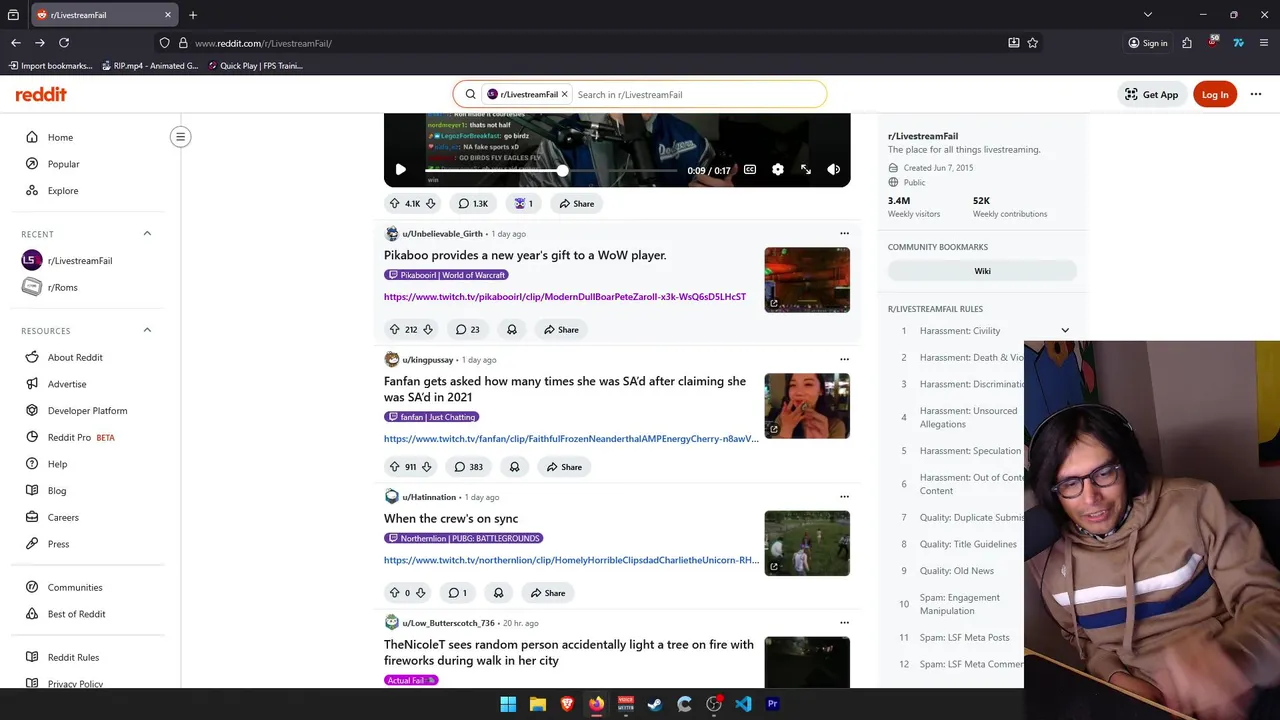The height and width of the screenshot is (720, 1280).
Task: Select Pikabooirl World of Warcraft flair
Action: coord(446,275)
